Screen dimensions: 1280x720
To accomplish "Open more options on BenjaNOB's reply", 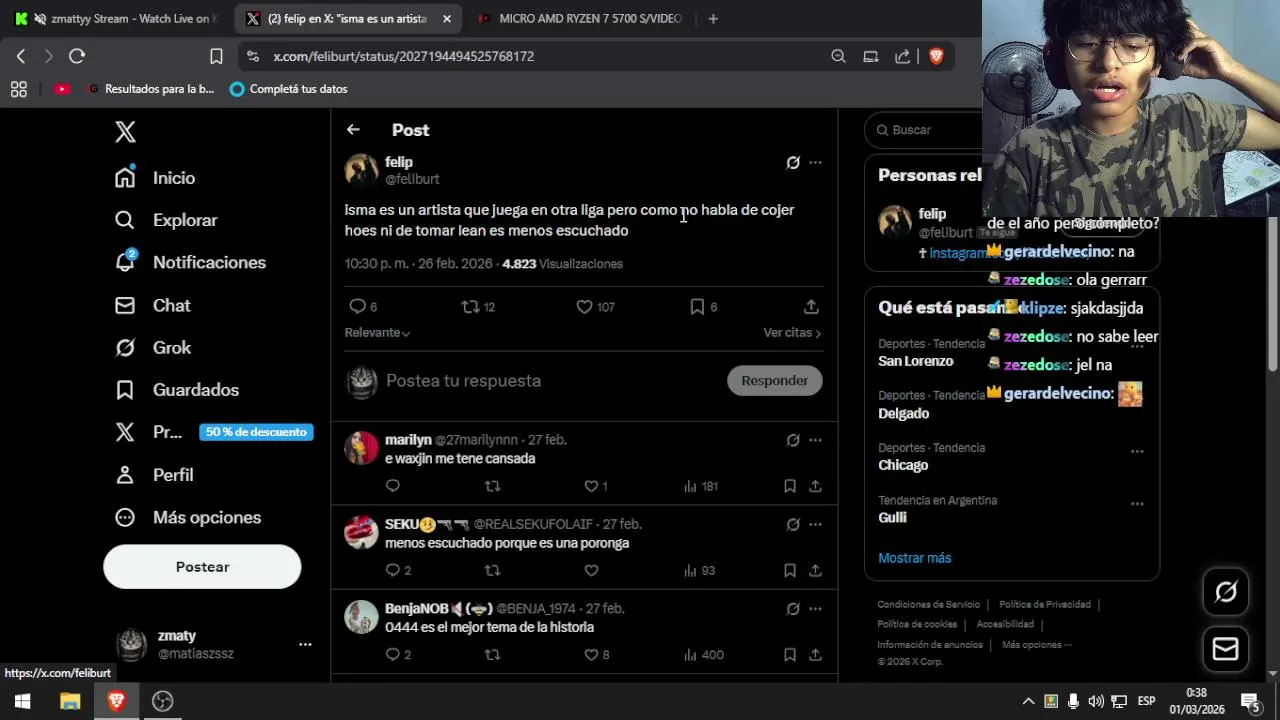I will click(815, 608).
